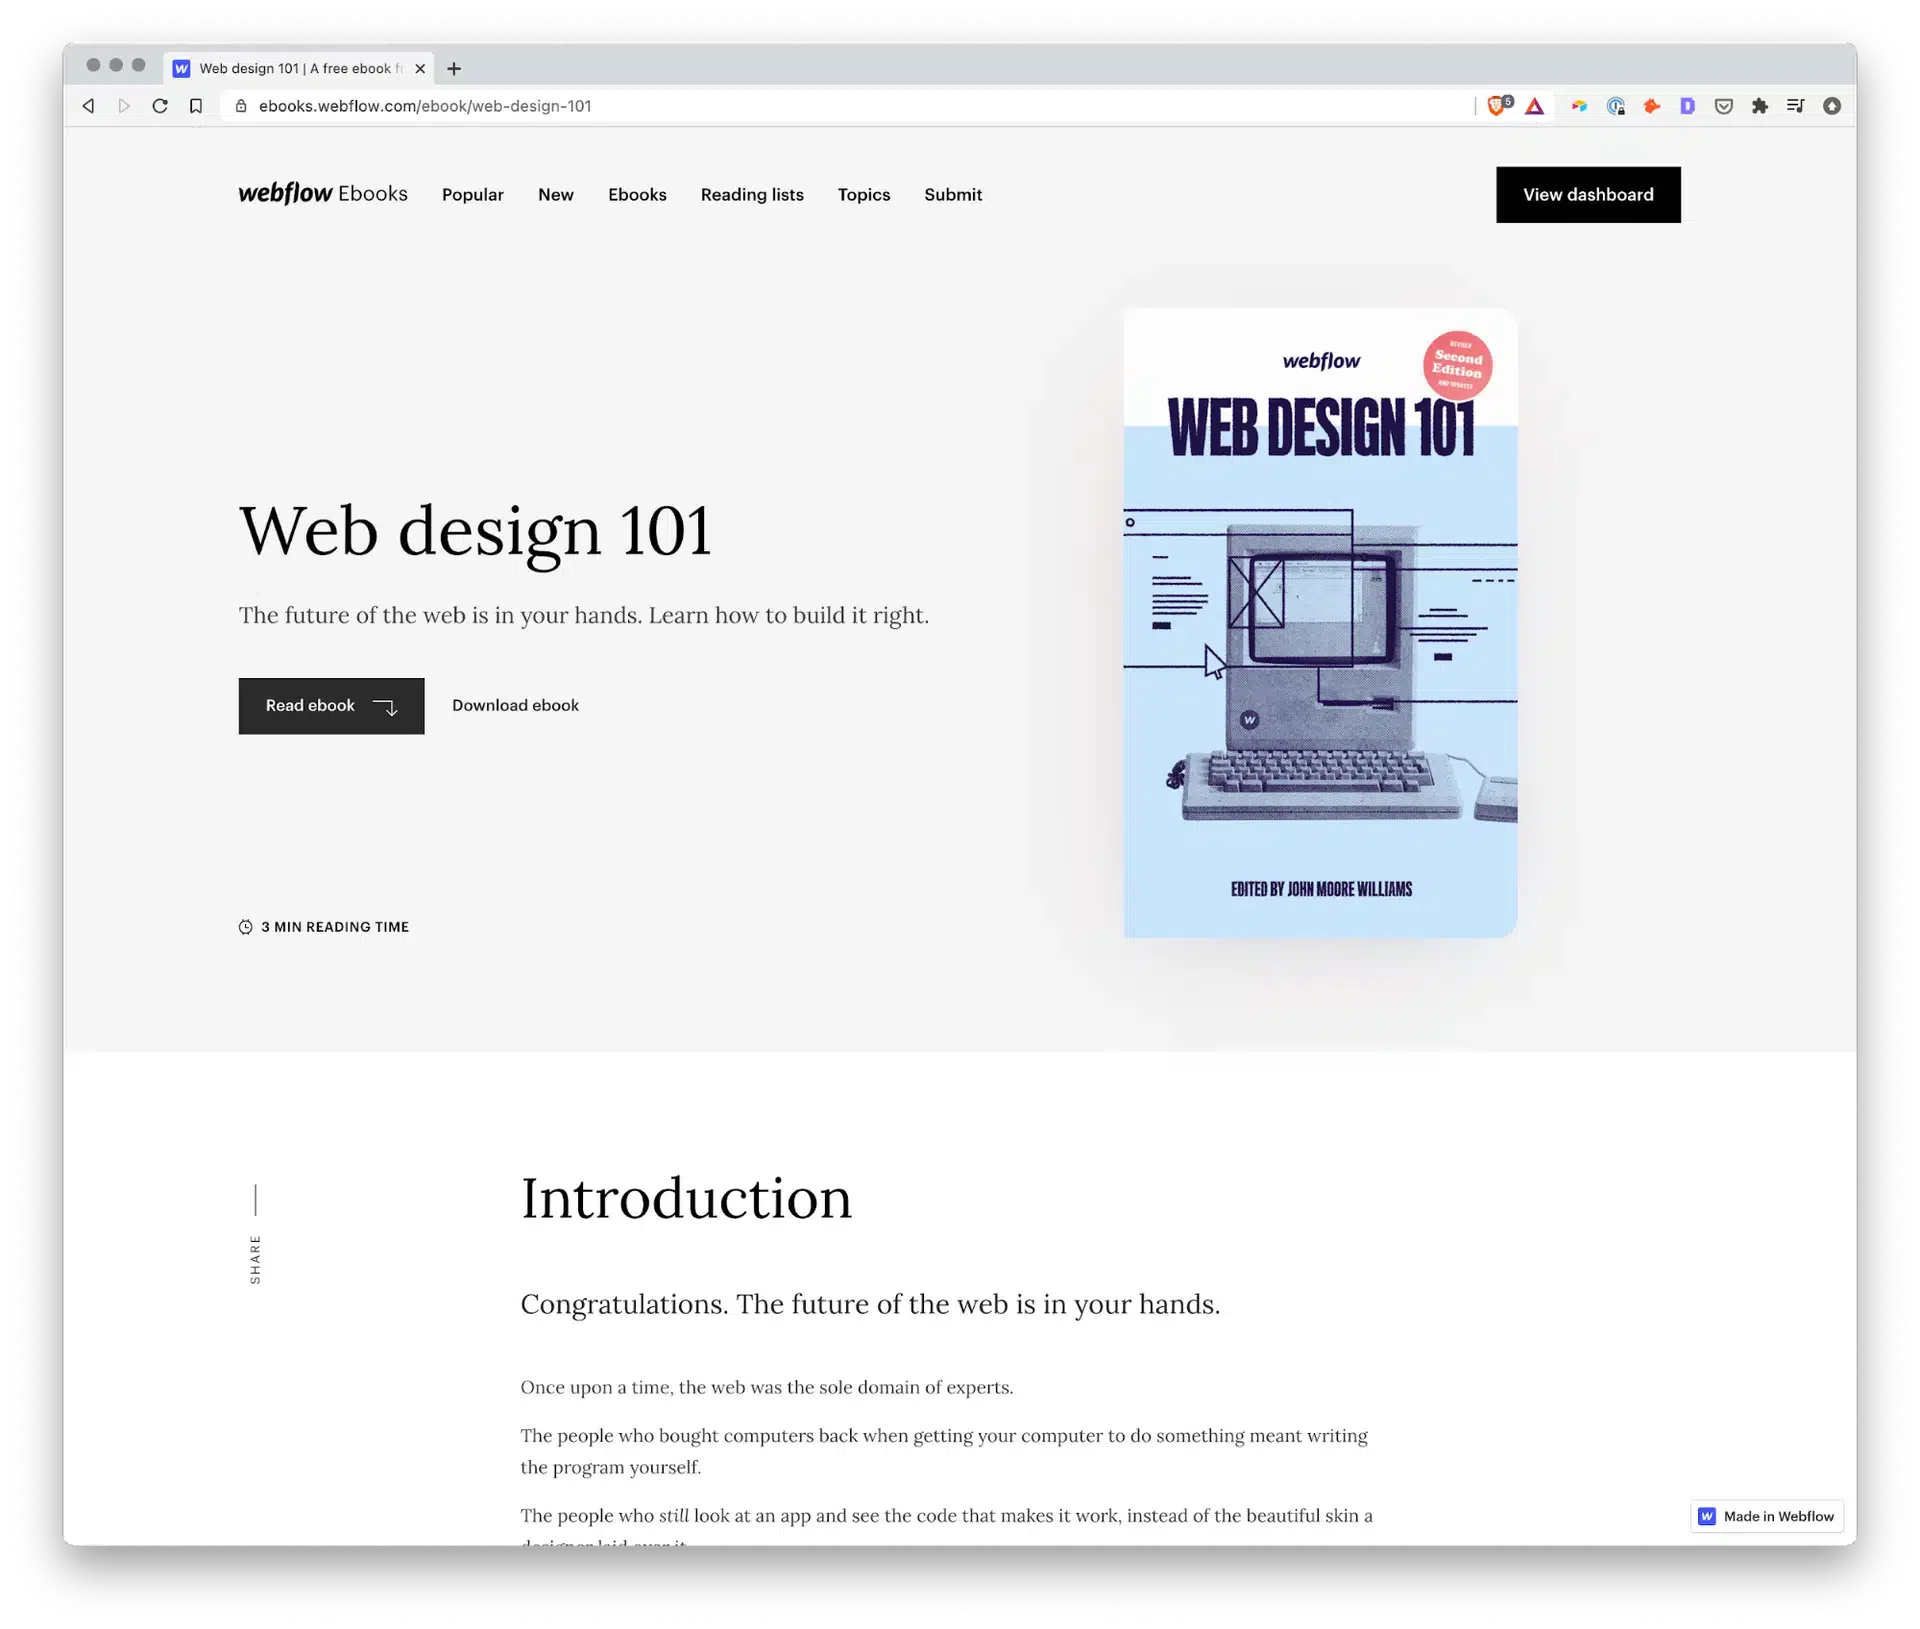Open the Topics nav menu
1920x1629 pixels.
tap(864, 195)
